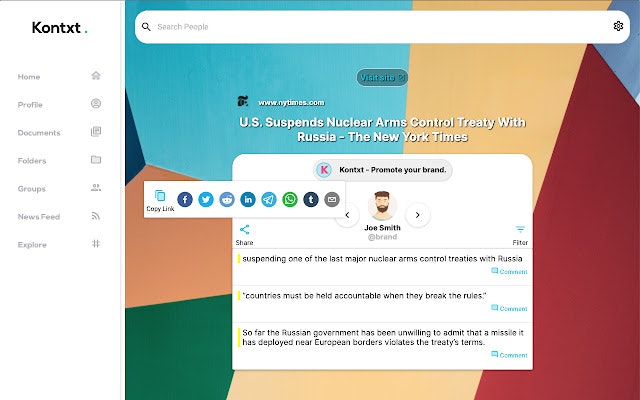Select the highlight about the Russian government missile
The width and height of the screenshot is (640, 400).
(383, 338)
